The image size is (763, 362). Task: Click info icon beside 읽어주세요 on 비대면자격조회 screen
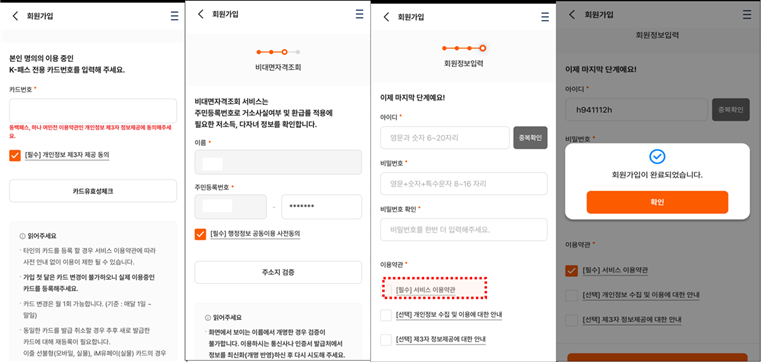pyautogui.click(x=208, y=318)
